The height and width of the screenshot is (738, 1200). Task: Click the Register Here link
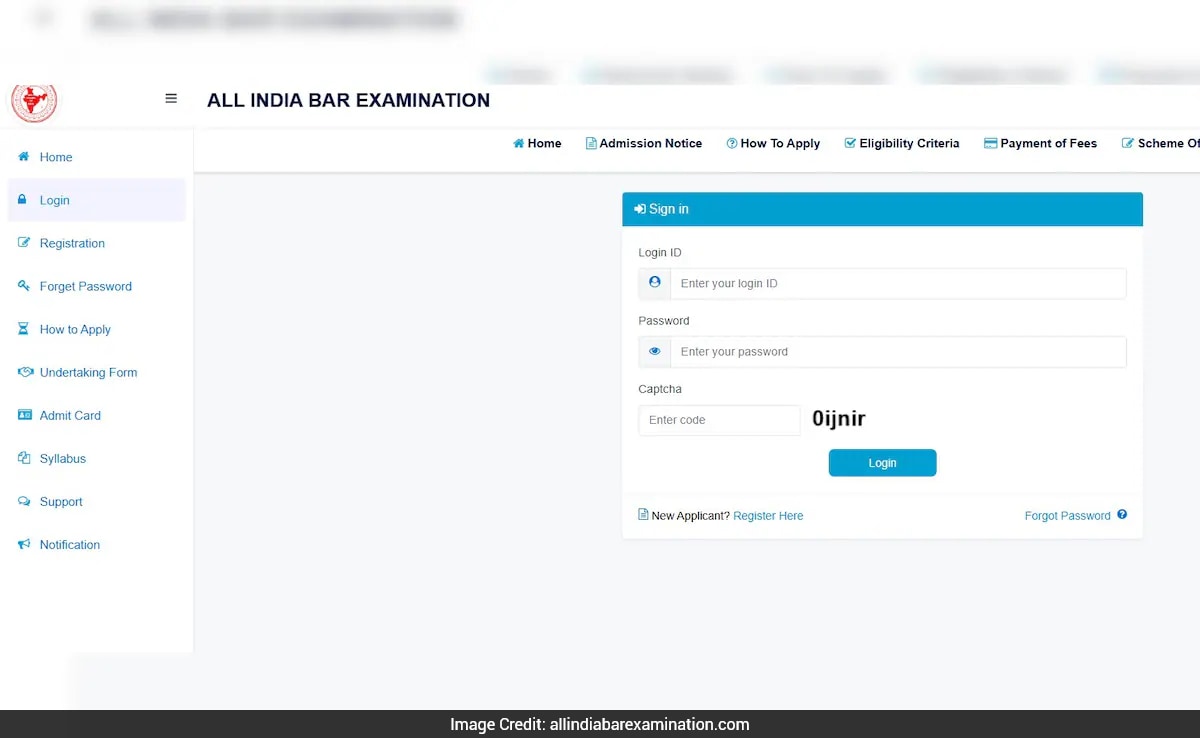point(768,515)
